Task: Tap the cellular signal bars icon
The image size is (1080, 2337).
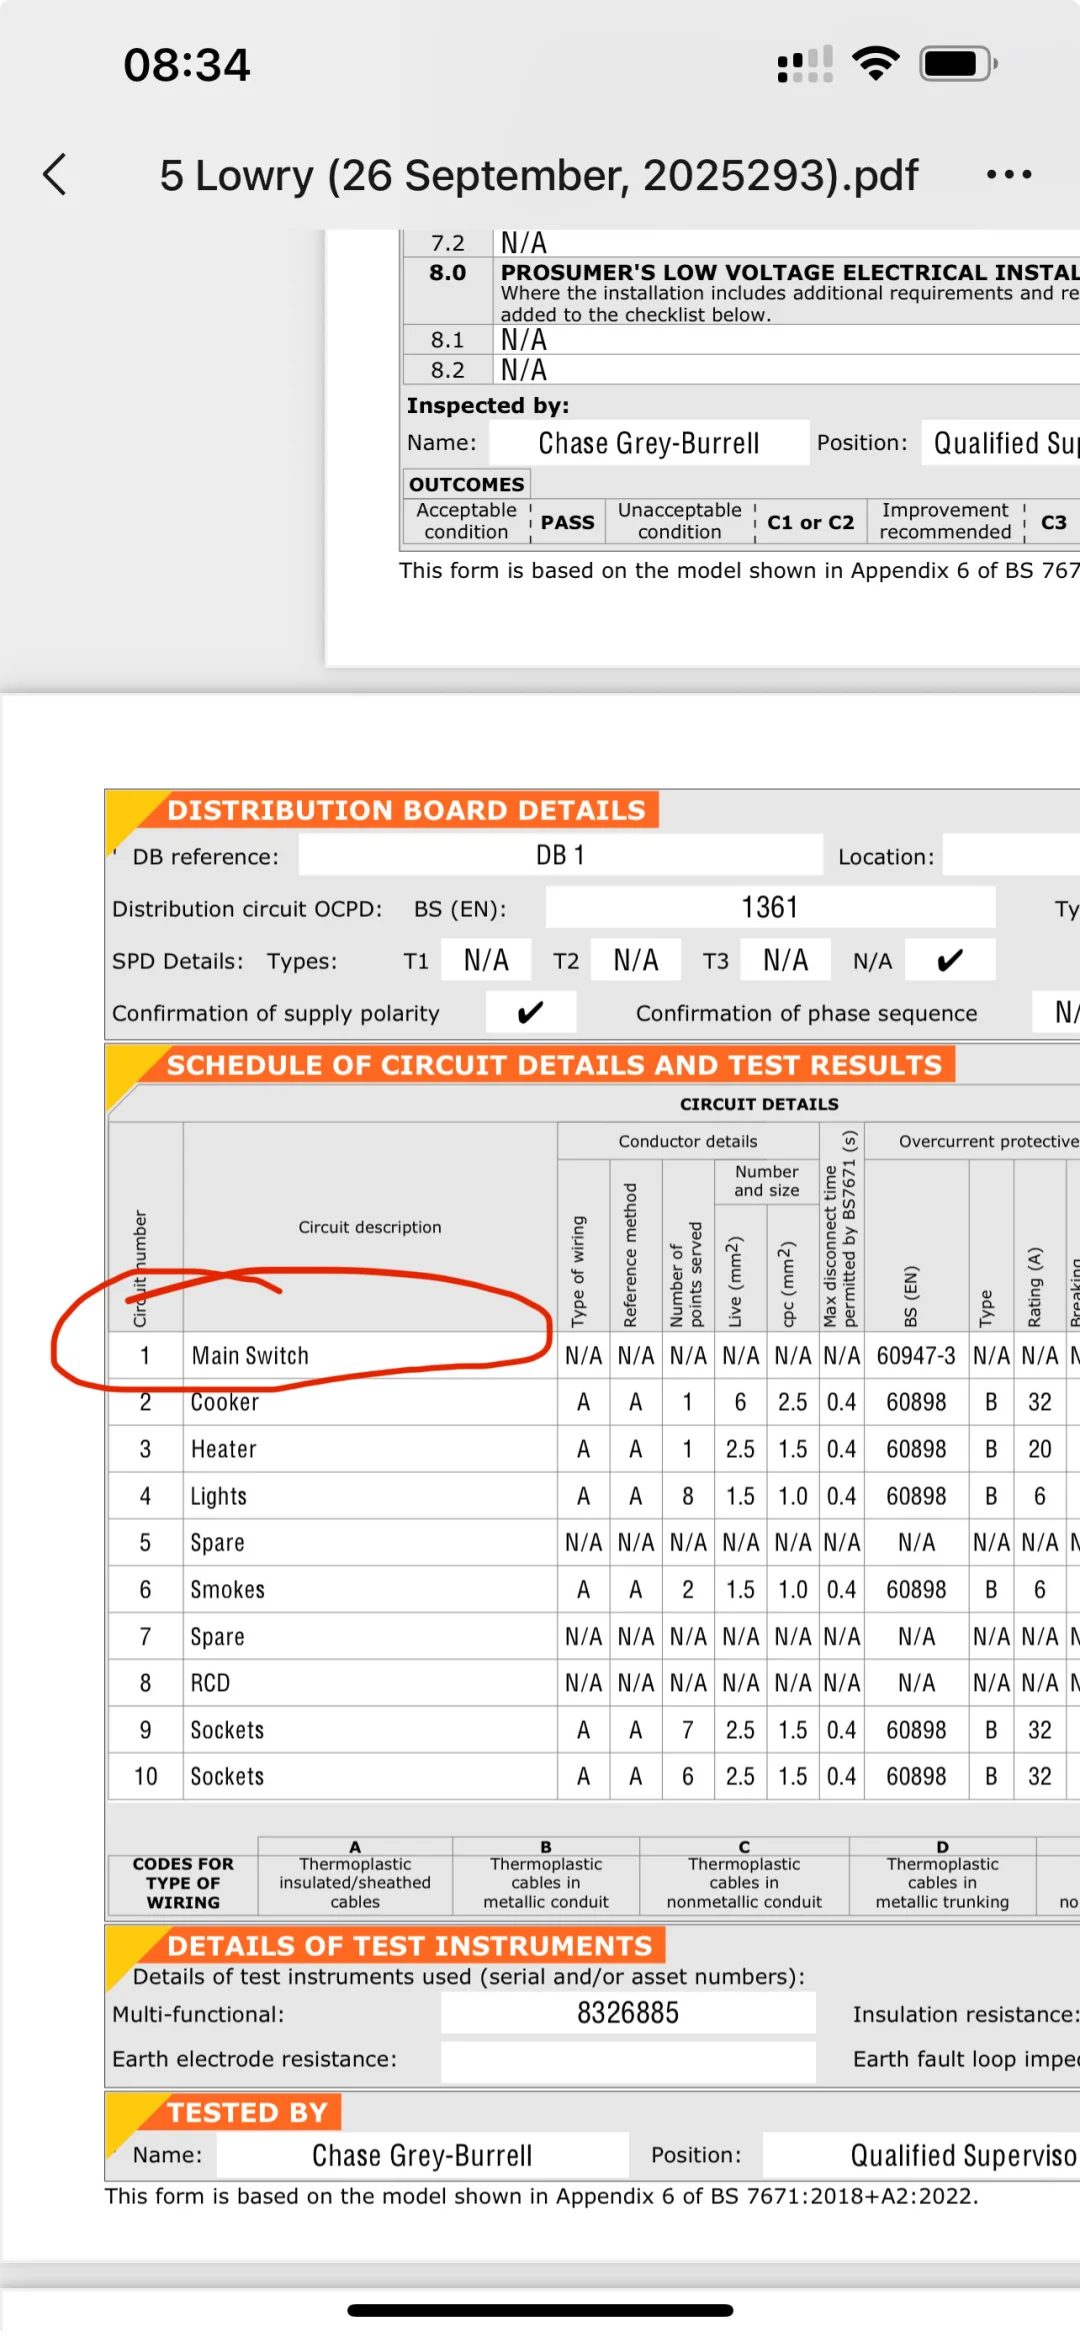Action: [x=805, y=64]
